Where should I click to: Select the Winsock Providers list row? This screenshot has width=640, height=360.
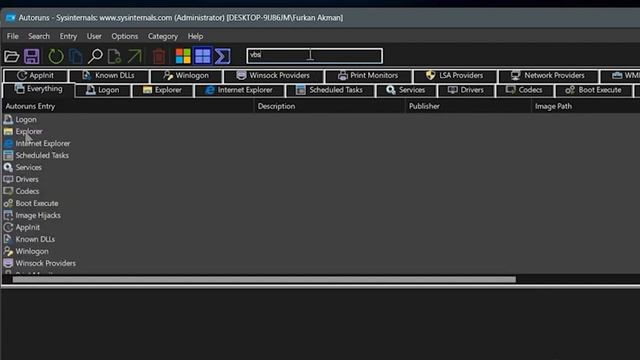(45, 263)
